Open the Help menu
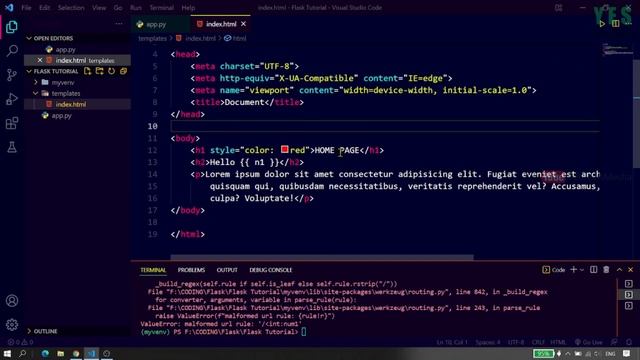This screenshot has height=360, width=640. 188,7
